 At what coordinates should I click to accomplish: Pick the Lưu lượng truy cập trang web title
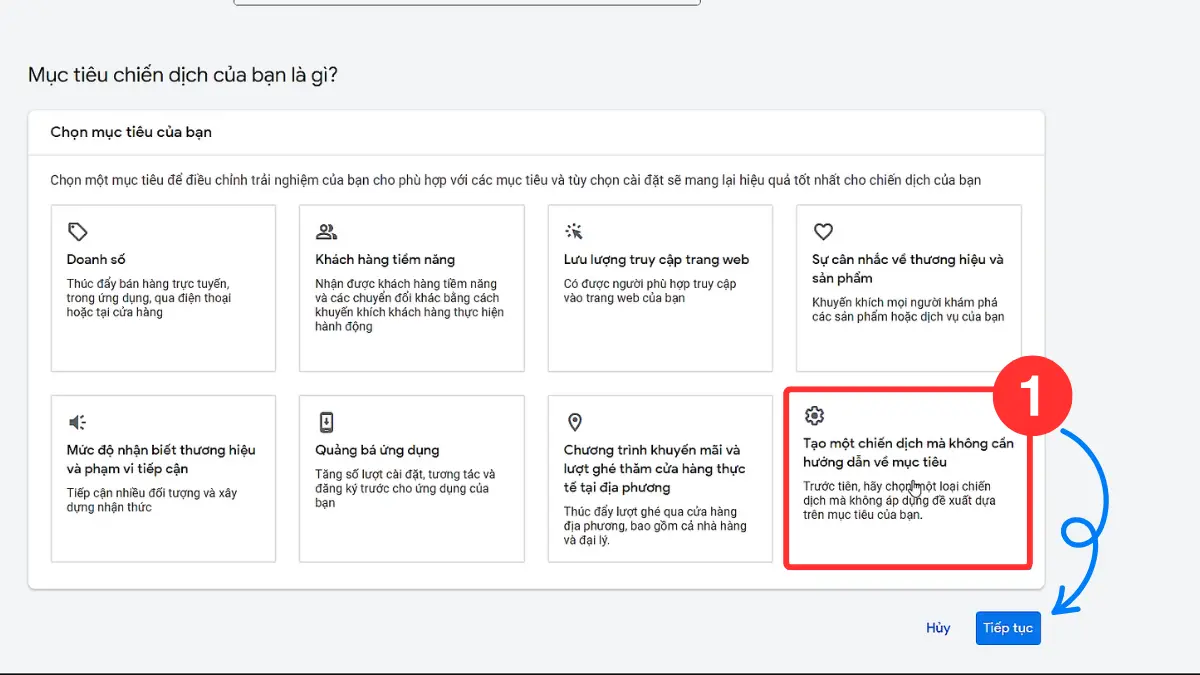click(x=656, y=260)
